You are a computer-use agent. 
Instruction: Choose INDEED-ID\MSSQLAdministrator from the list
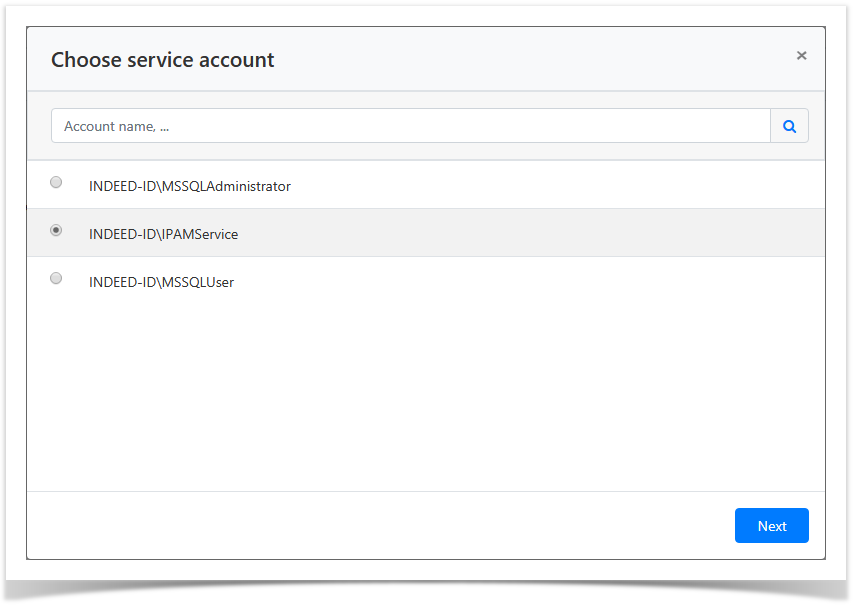[189, 186]
